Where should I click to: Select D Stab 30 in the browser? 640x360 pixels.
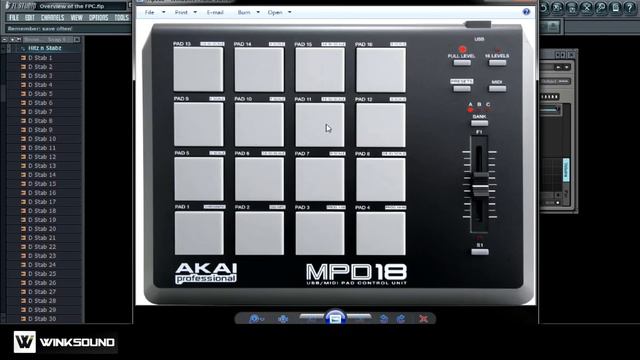(42, 319)
